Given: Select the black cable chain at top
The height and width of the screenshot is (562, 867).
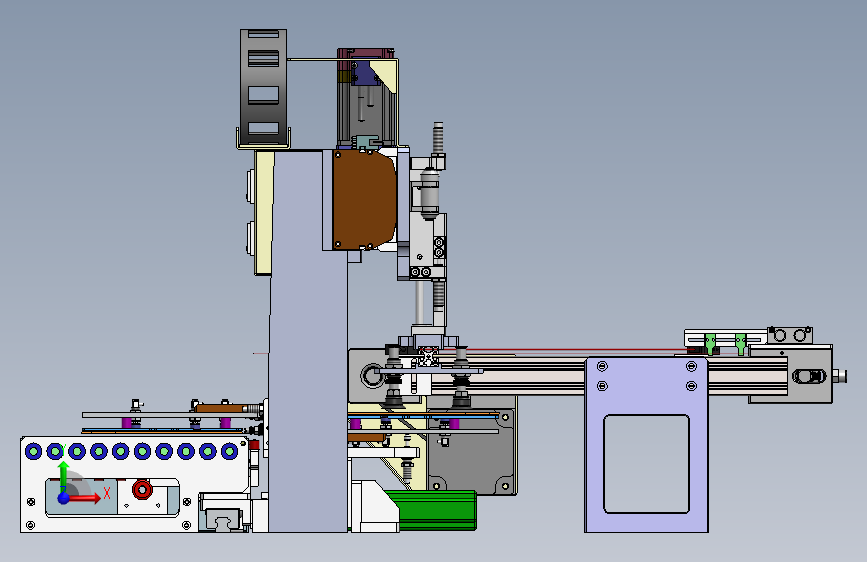Looking at the screenshot, I should (263, 87).
